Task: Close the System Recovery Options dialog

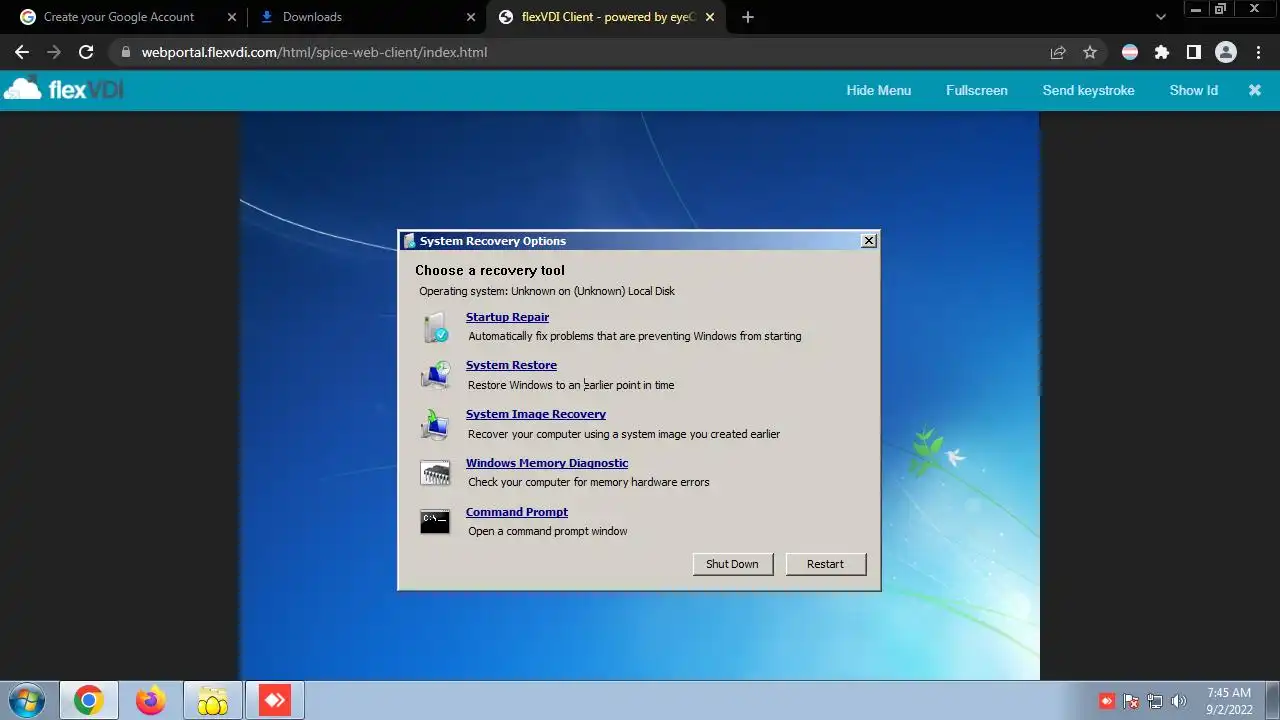Action: [869, 240]
